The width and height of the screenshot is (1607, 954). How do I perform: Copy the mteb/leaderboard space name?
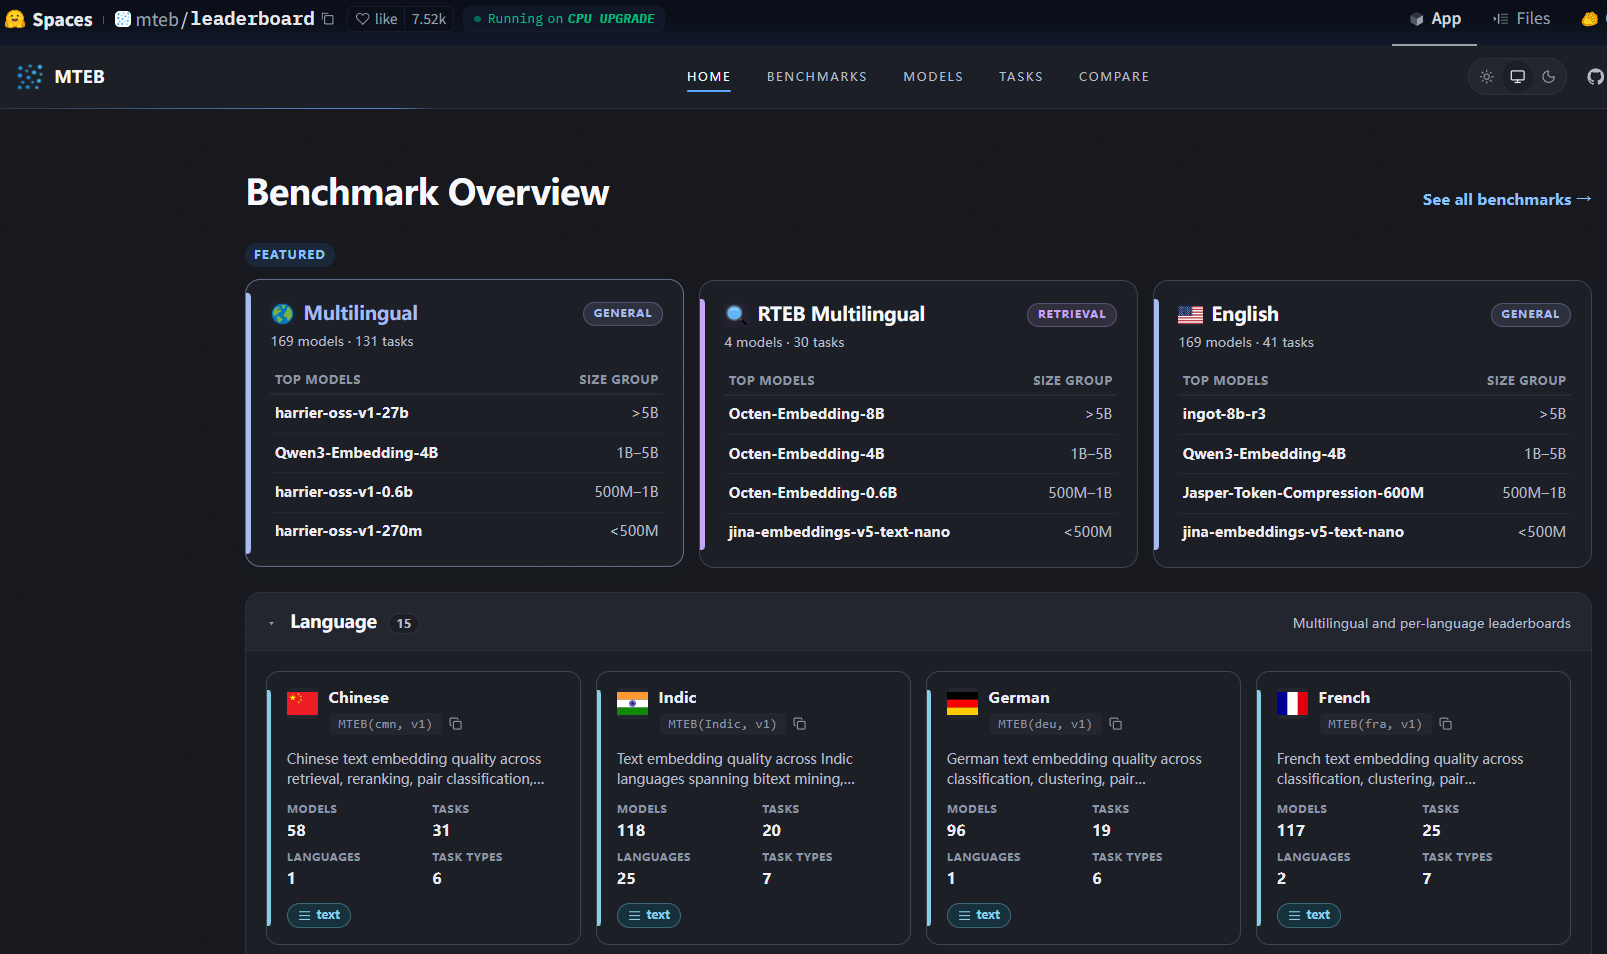pos(328,19)
